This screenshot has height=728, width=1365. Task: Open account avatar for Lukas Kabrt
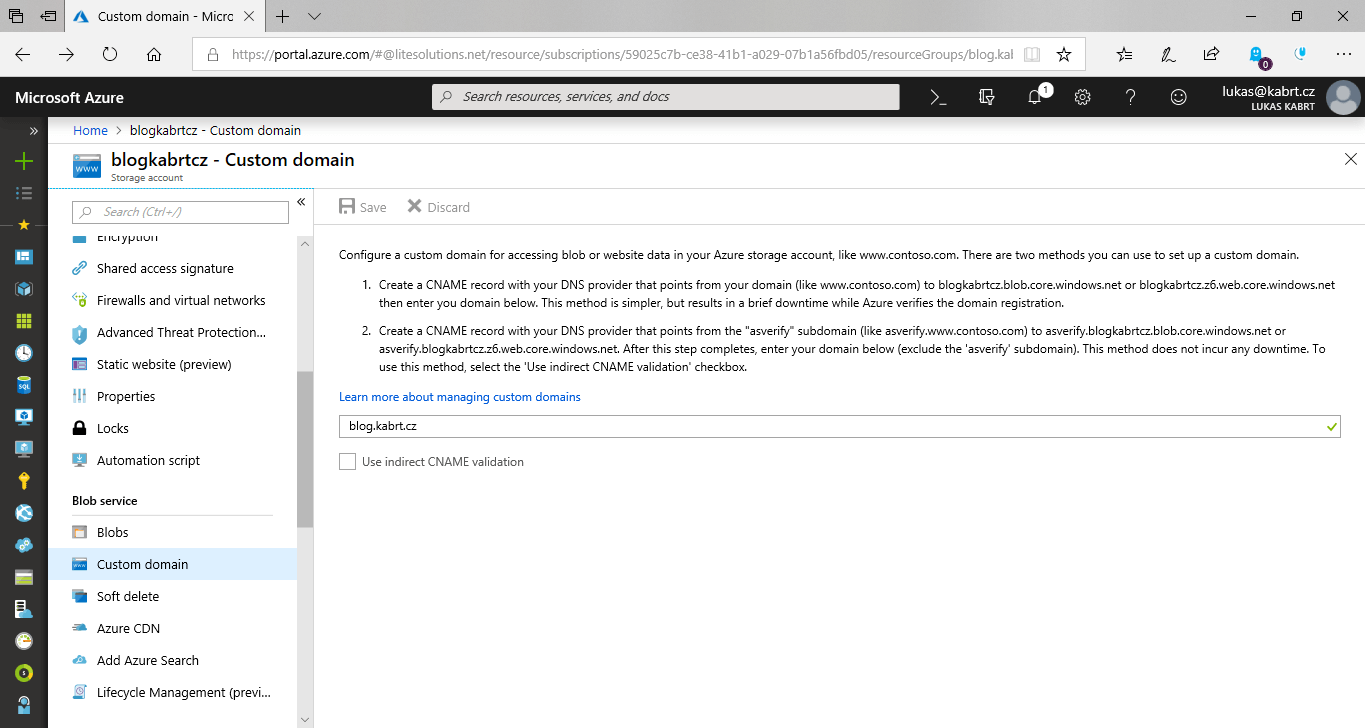click(1343, 98)
